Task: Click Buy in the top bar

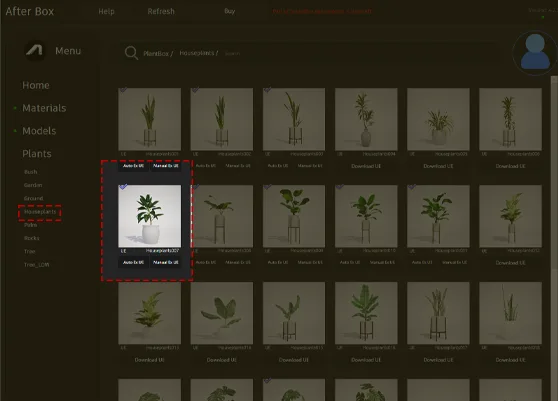Action: tap(230, 11)
